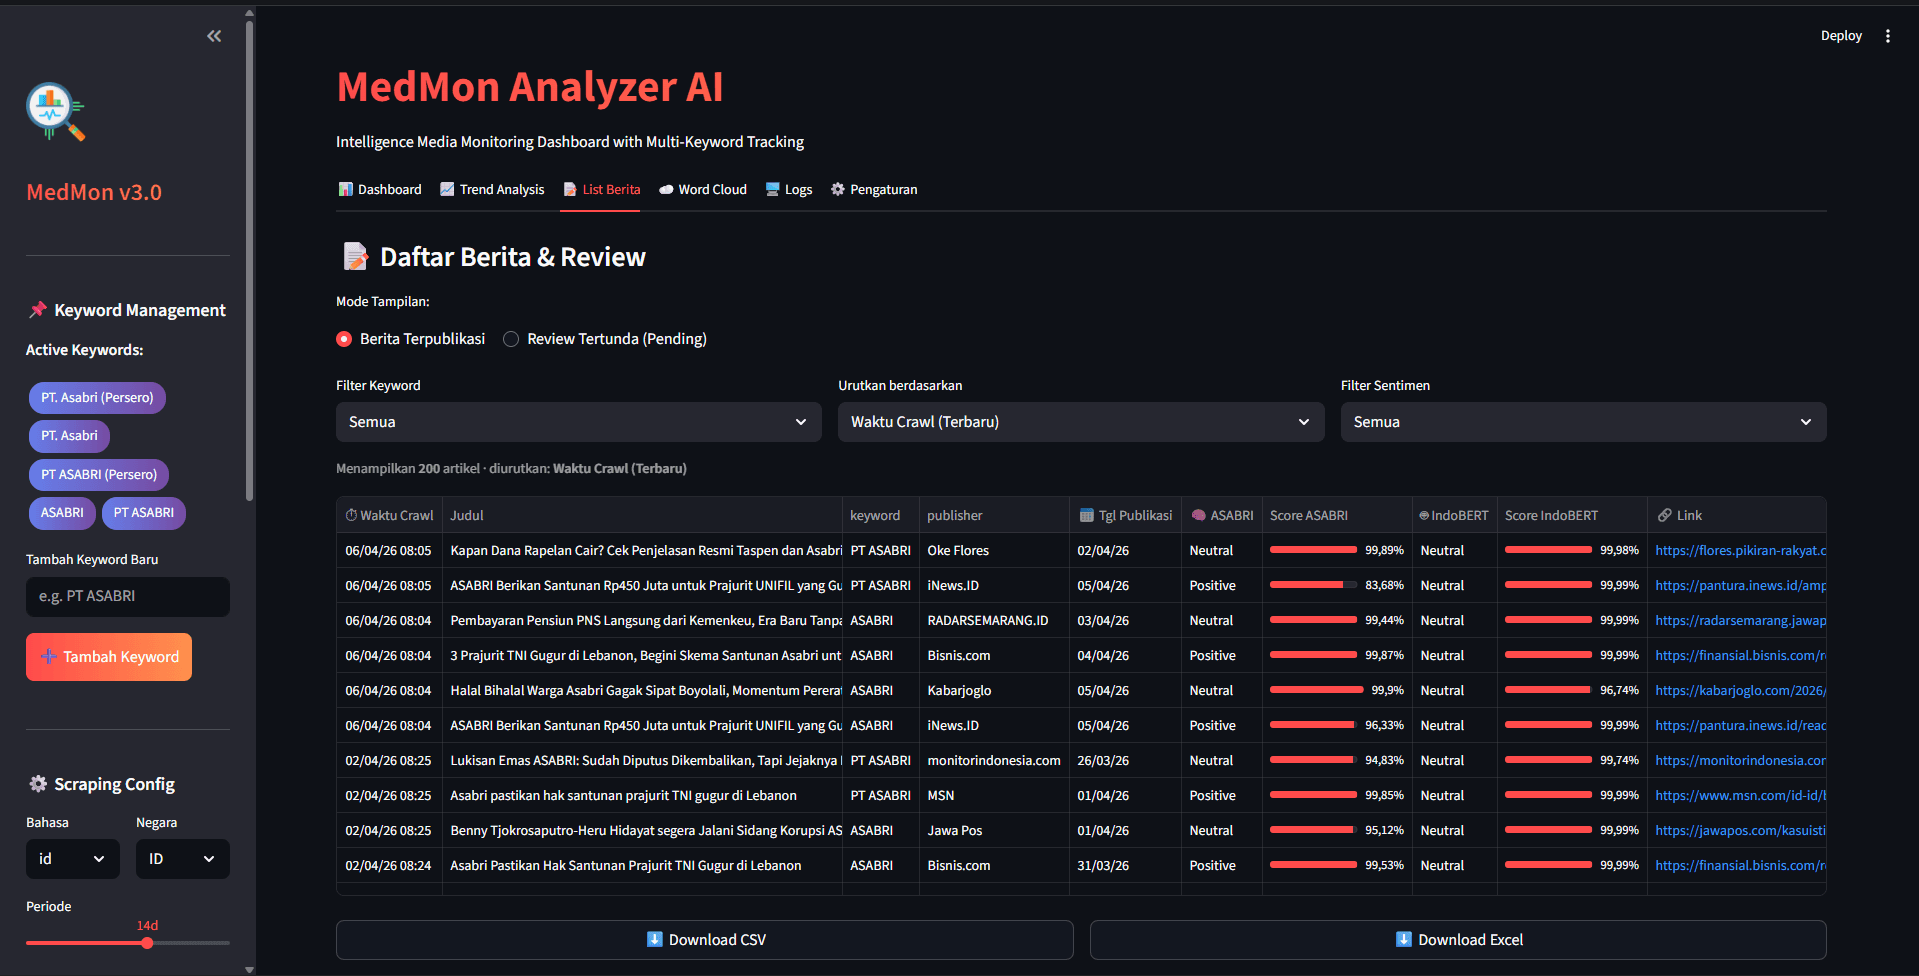
Task: Click the chart icon on Dashboard tab
Action: click(x=346, y=189)
